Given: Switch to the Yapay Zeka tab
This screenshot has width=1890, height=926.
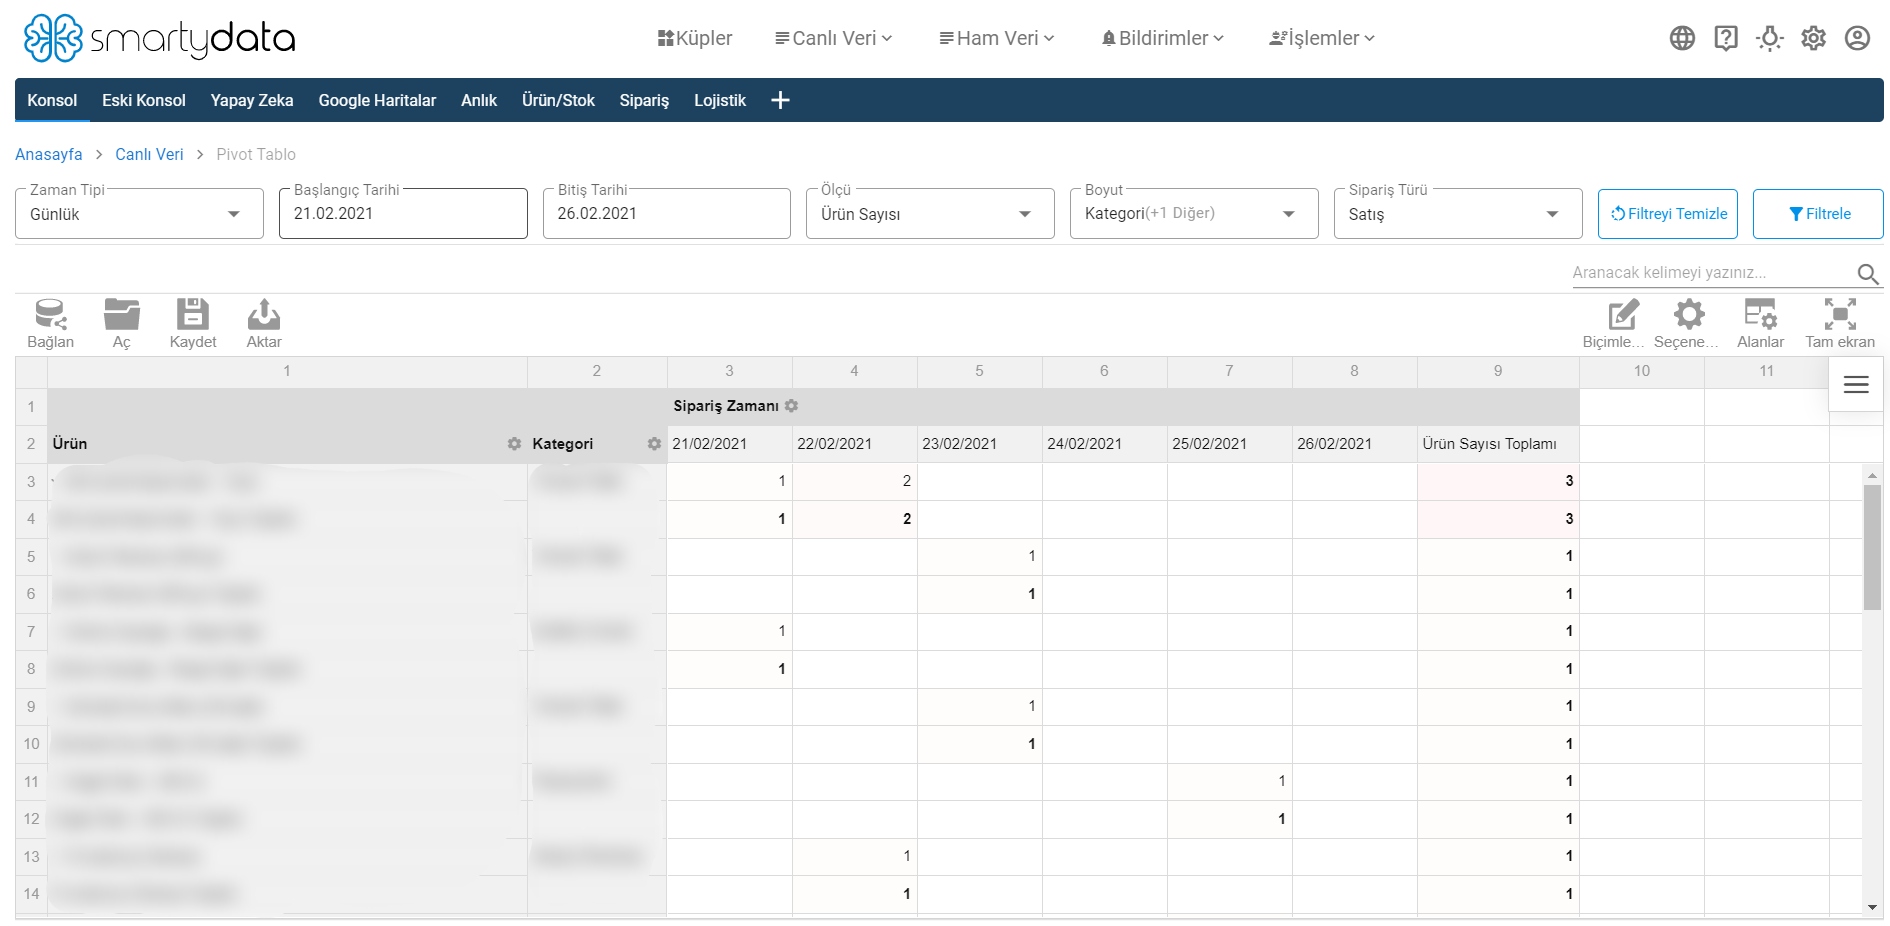Looking at the screenshot, I should (x=252, y=100).
